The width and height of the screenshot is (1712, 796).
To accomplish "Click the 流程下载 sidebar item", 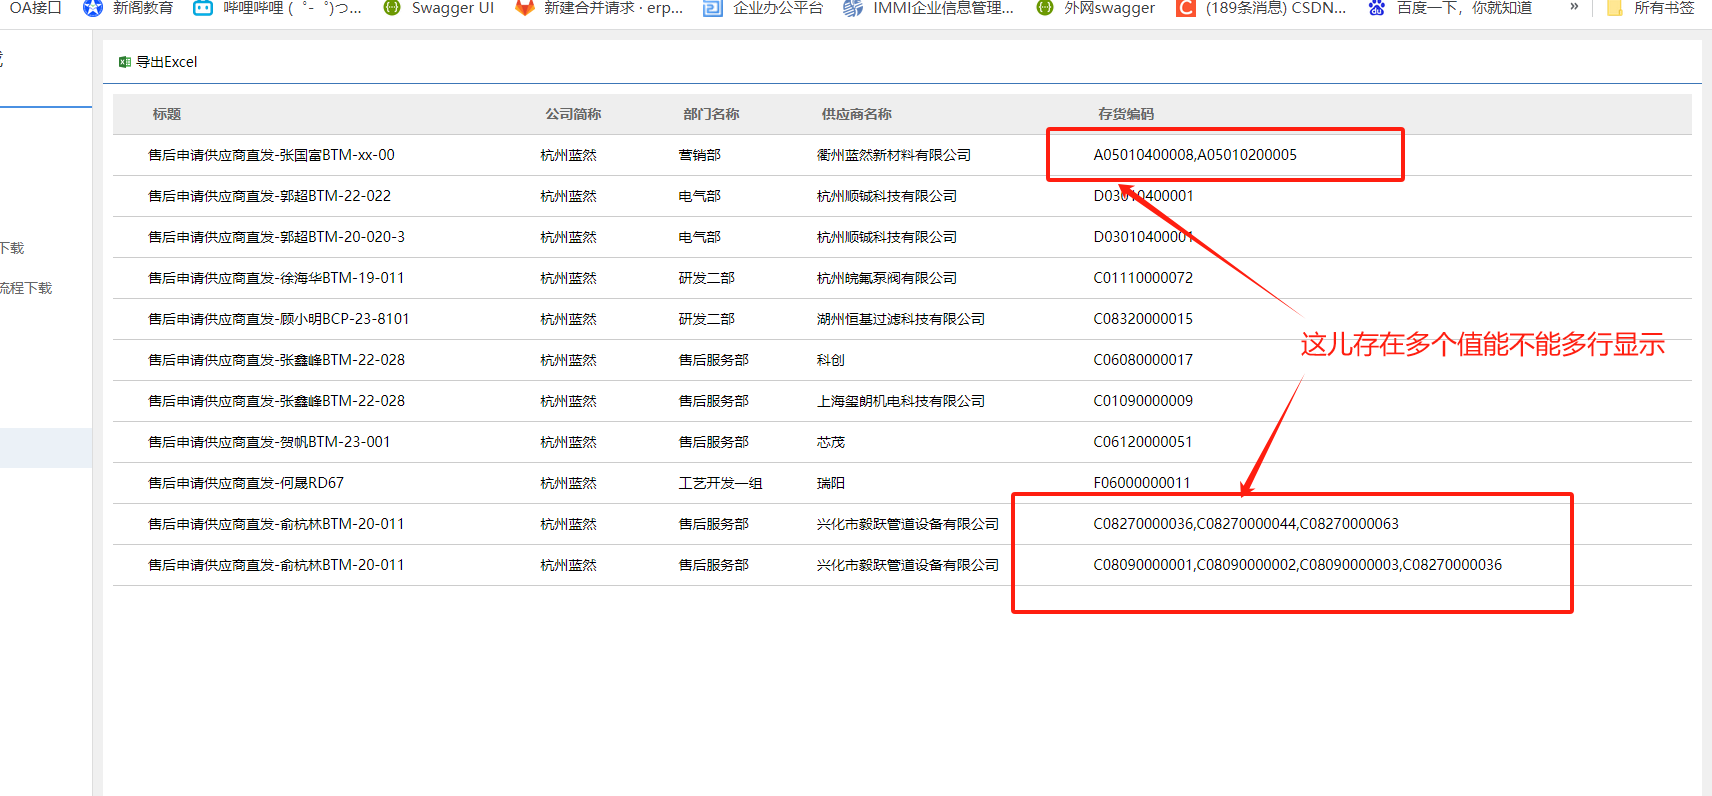I will [26, 288].
